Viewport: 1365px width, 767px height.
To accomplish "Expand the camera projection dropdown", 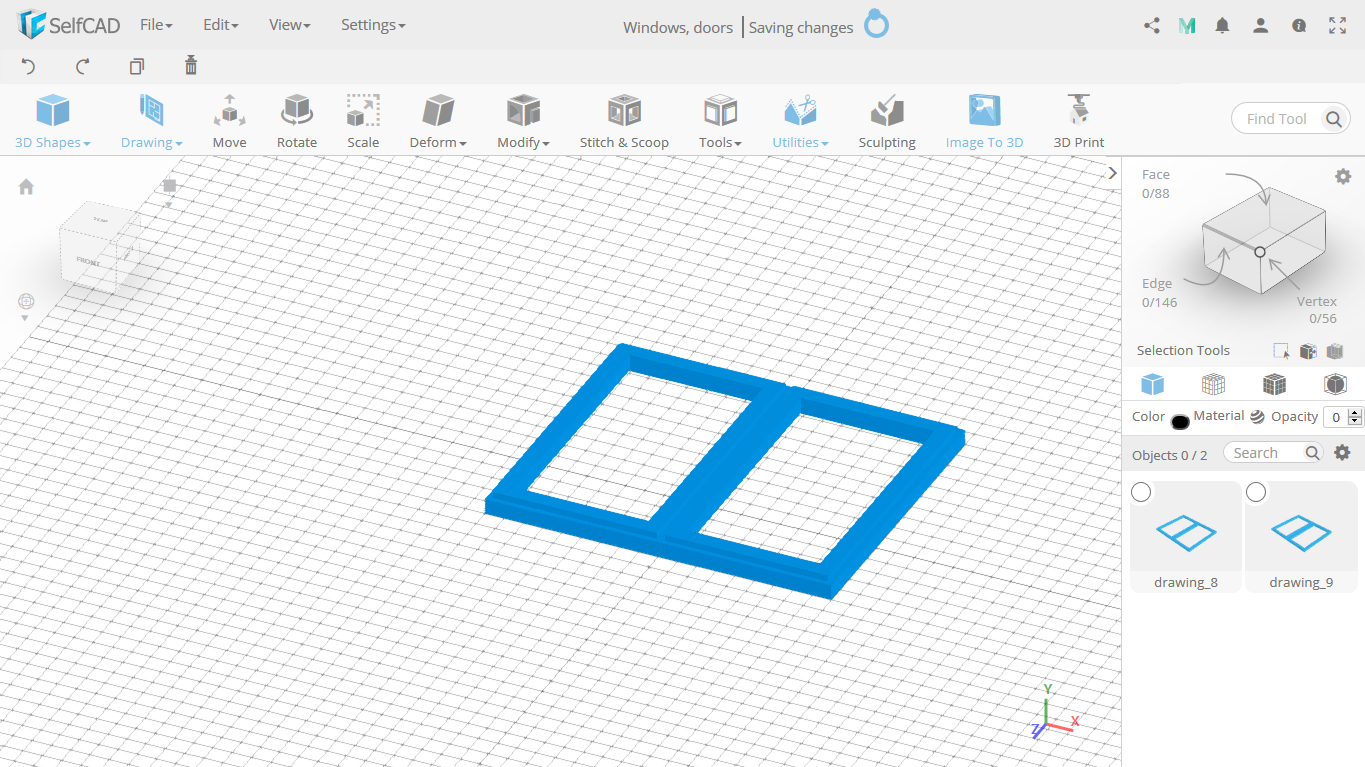I will click(25, 318).
